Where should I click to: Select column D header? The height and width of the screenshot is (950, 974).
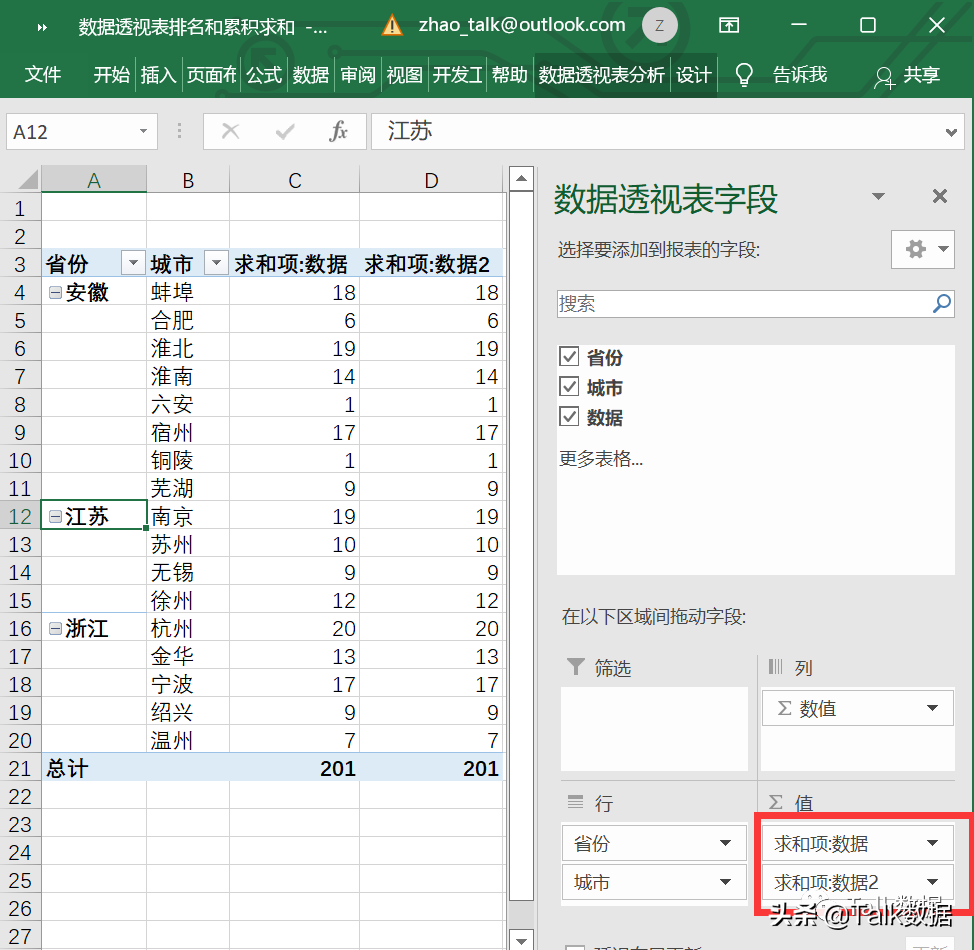tap(431, 180)
